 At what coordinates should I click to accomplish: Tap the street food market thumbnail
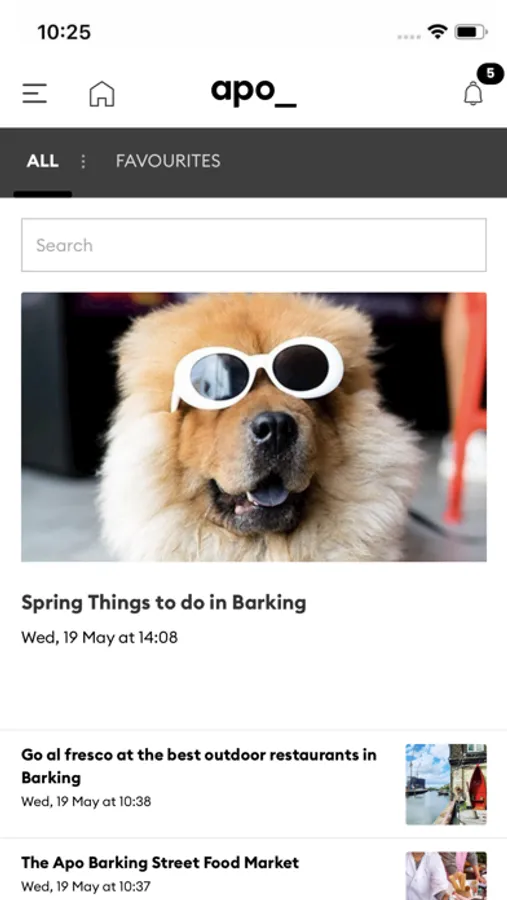[446, 876]
